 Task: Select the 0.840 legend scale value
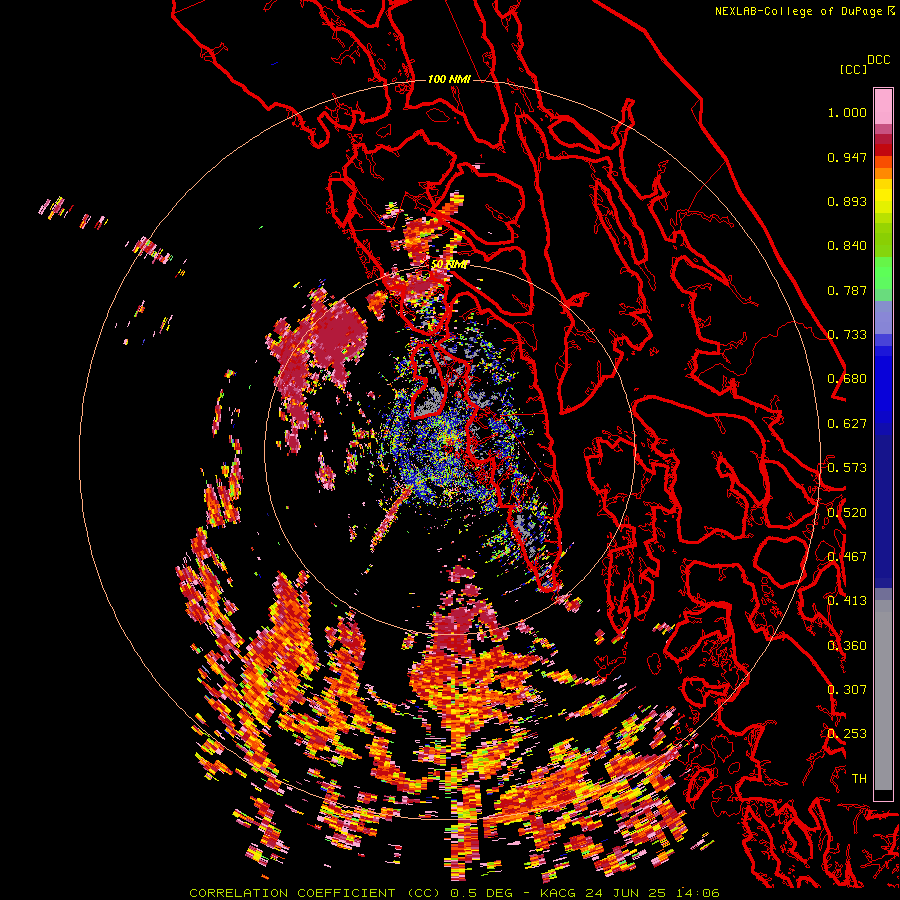click(847, 246)
